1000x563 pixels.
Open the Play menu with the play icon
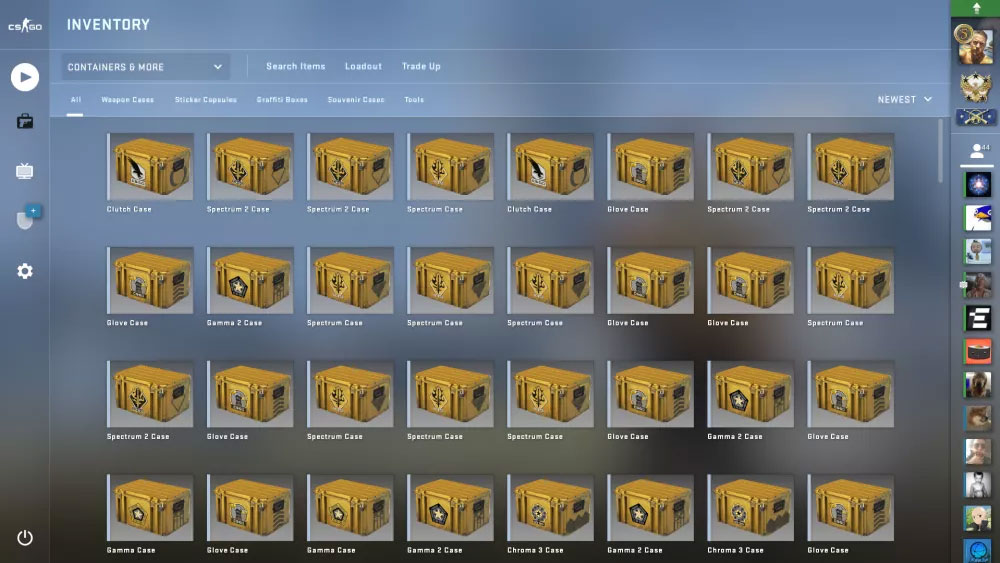[25, 77]
